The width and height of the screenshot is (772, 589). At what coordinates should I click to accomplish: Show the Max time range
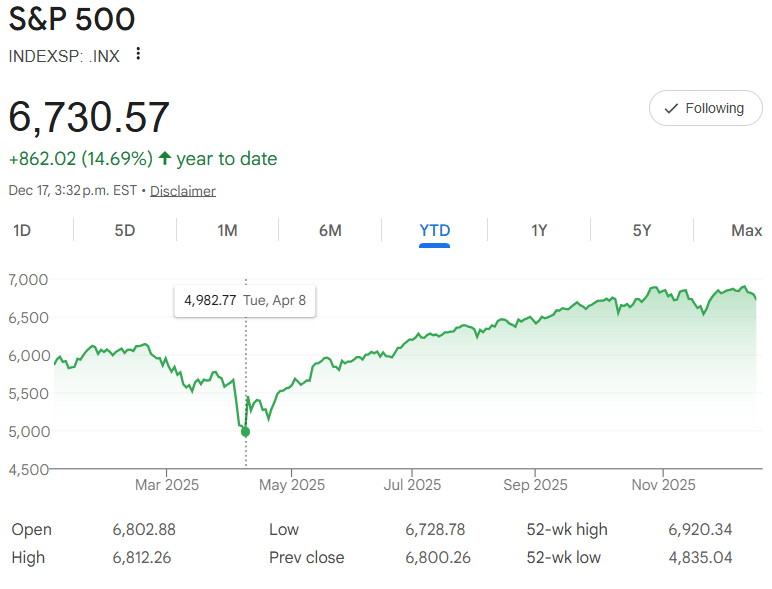point(746,230)
